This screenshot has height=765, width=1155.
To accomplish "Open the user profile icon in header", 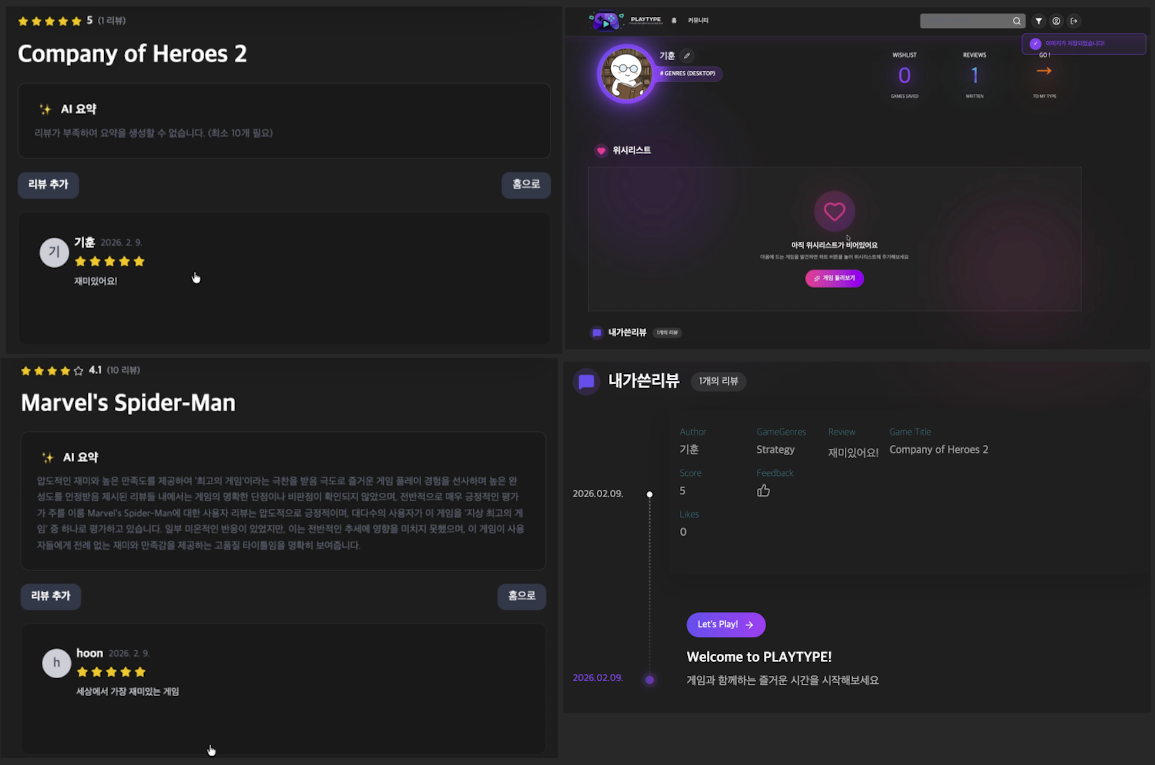I will 1056,21.
